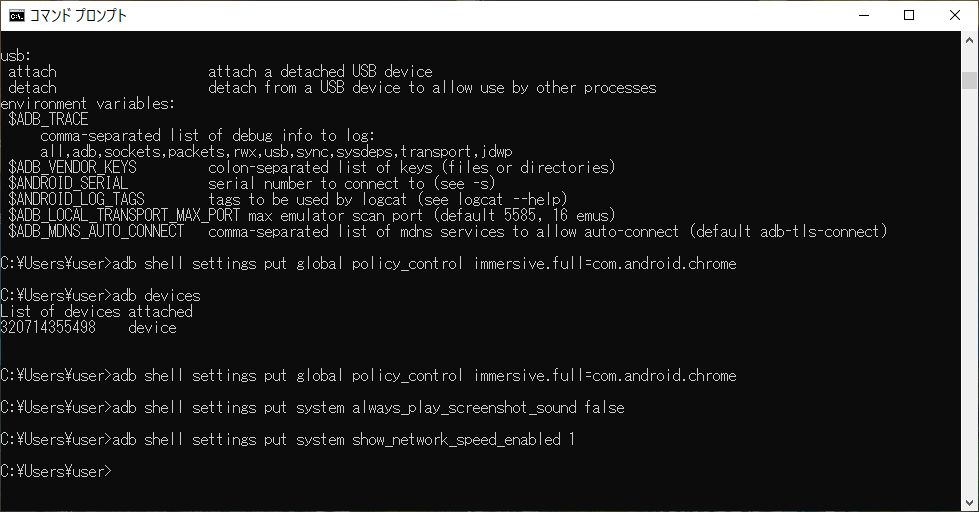Open the Command Prompt system menu icon

(17, 16)
